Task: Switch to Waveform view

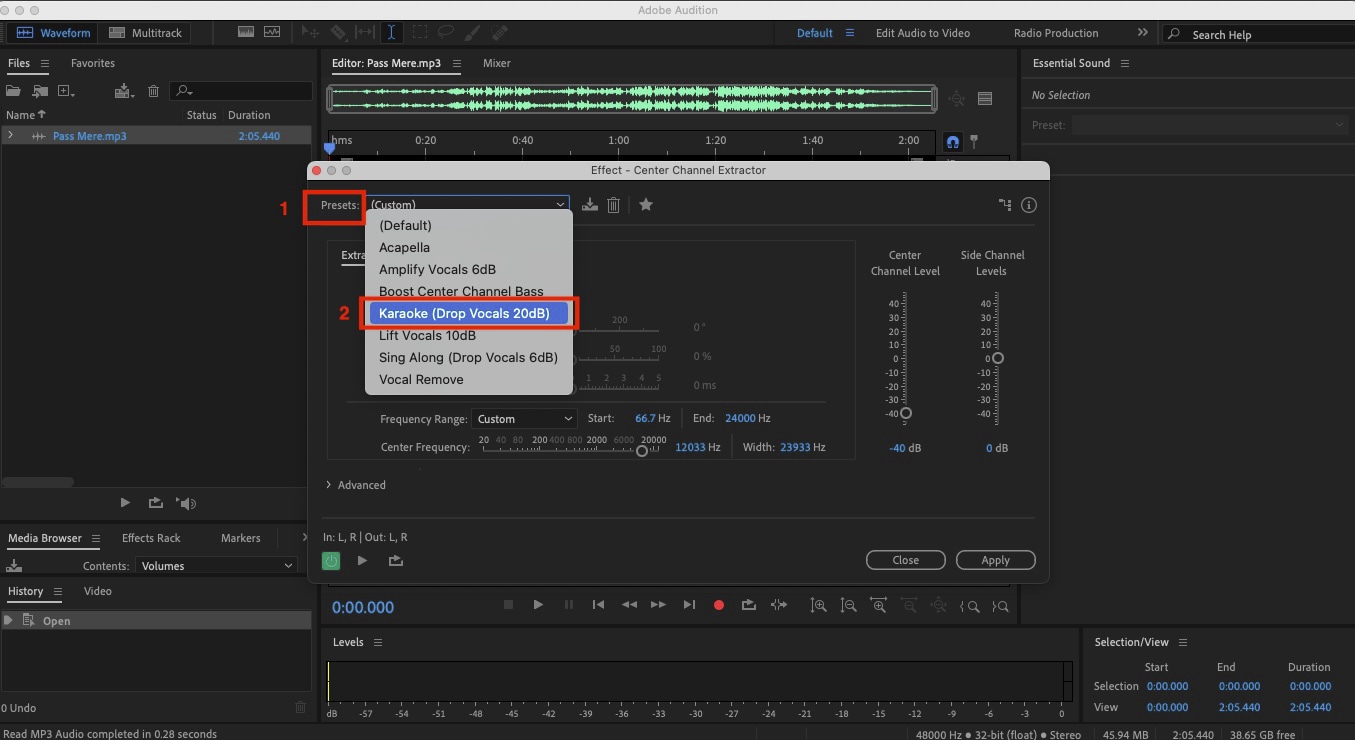Action: 53,33
